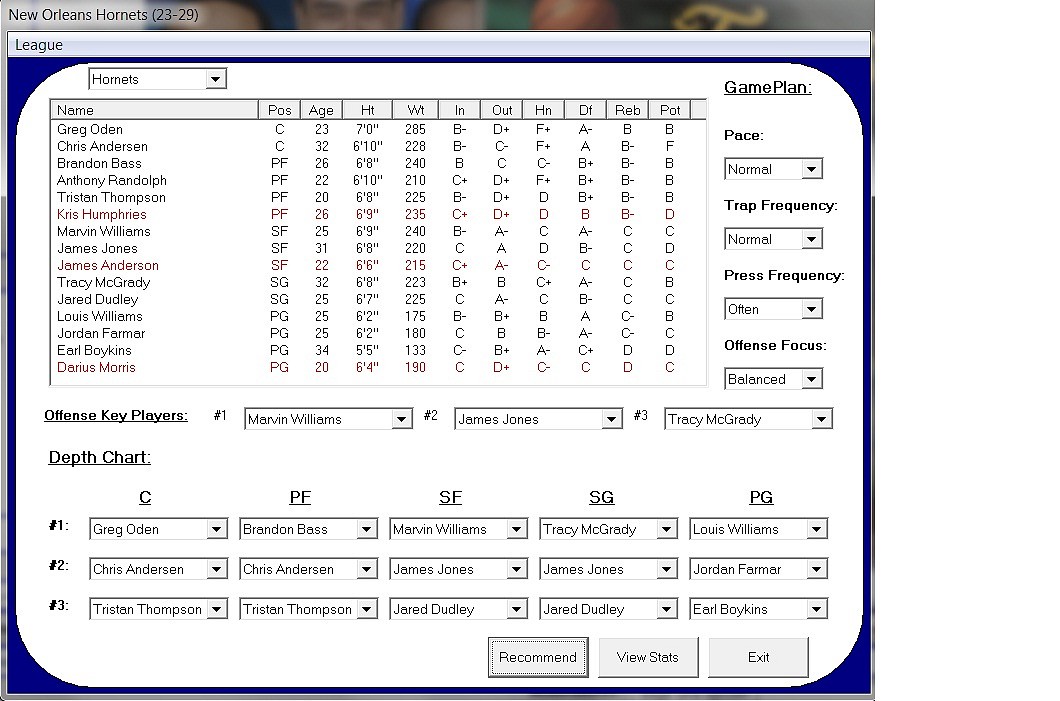The height and width of the screenshot is (701, 1060).
Task: Select Brandon Bass roster row
Action: tap(379, 163)
